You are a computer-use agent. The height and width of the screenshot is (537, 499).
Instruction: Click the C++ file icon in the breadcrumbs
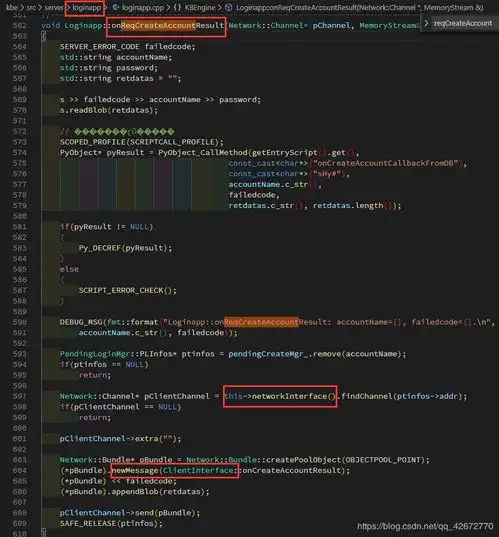coord(116,7)
